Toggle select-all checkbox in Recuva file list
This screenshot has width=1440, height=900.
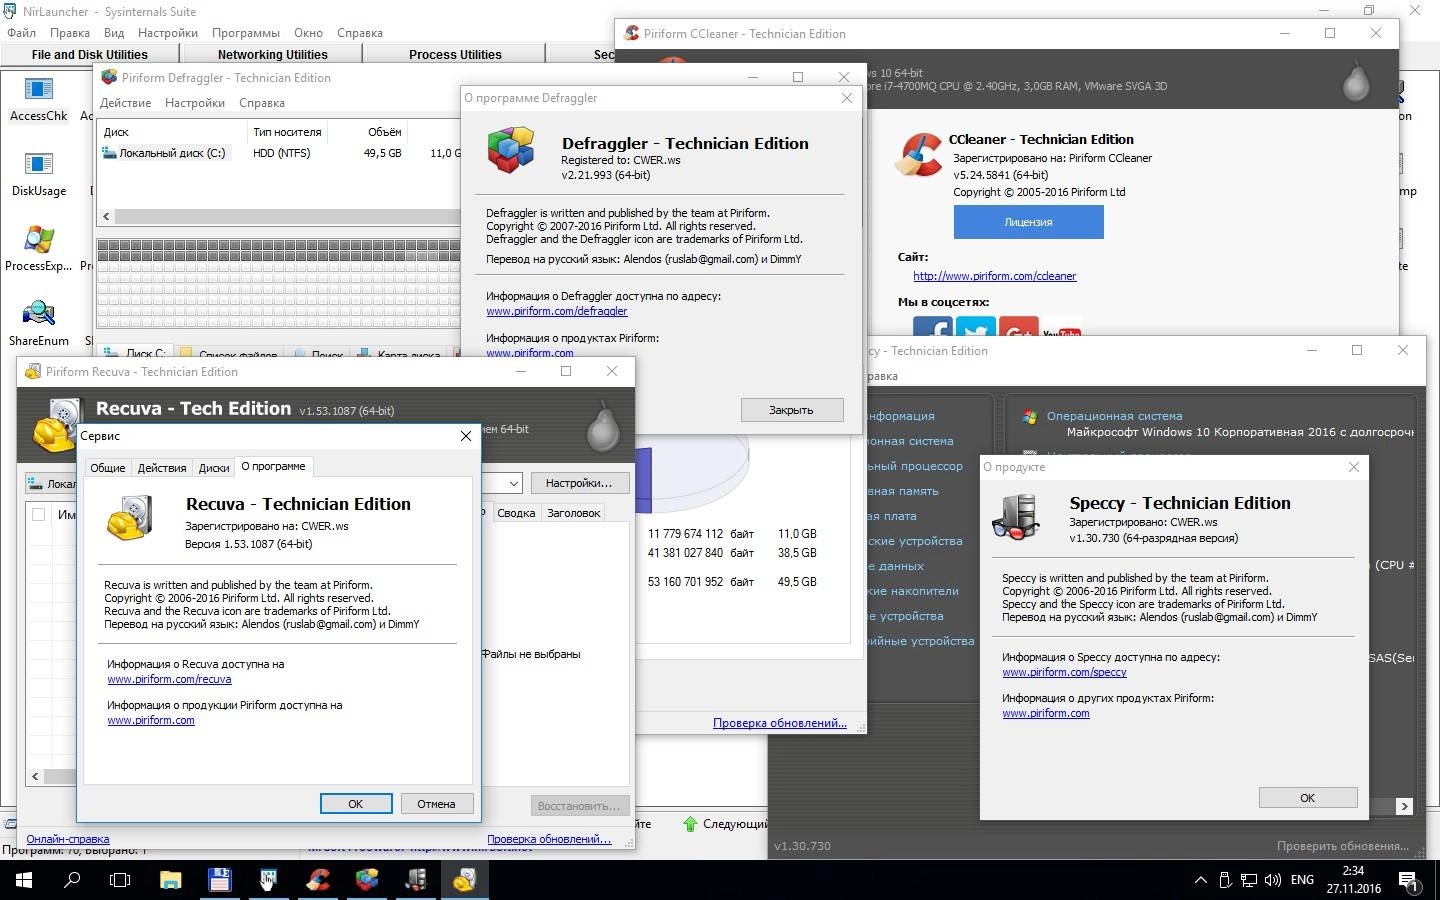coord(38,514)
